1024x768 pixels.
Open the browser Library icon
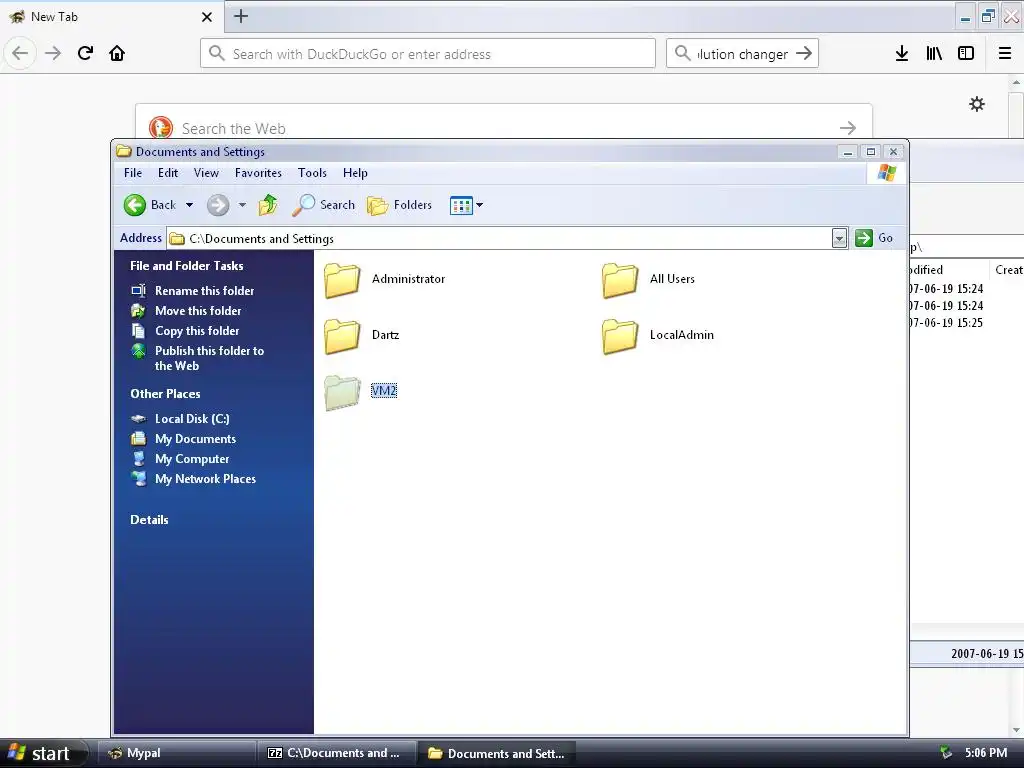coord(934,54)
